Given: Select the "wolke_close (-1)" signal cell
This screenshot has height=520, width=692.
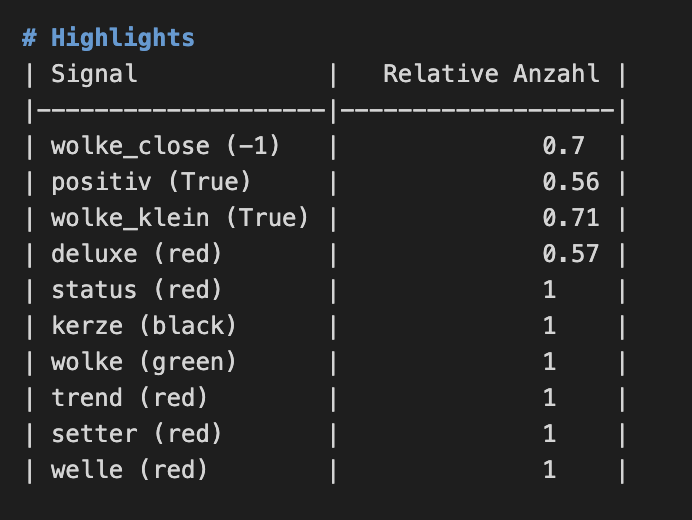Looking at the screenshot, I should click(x=166, y=146).
